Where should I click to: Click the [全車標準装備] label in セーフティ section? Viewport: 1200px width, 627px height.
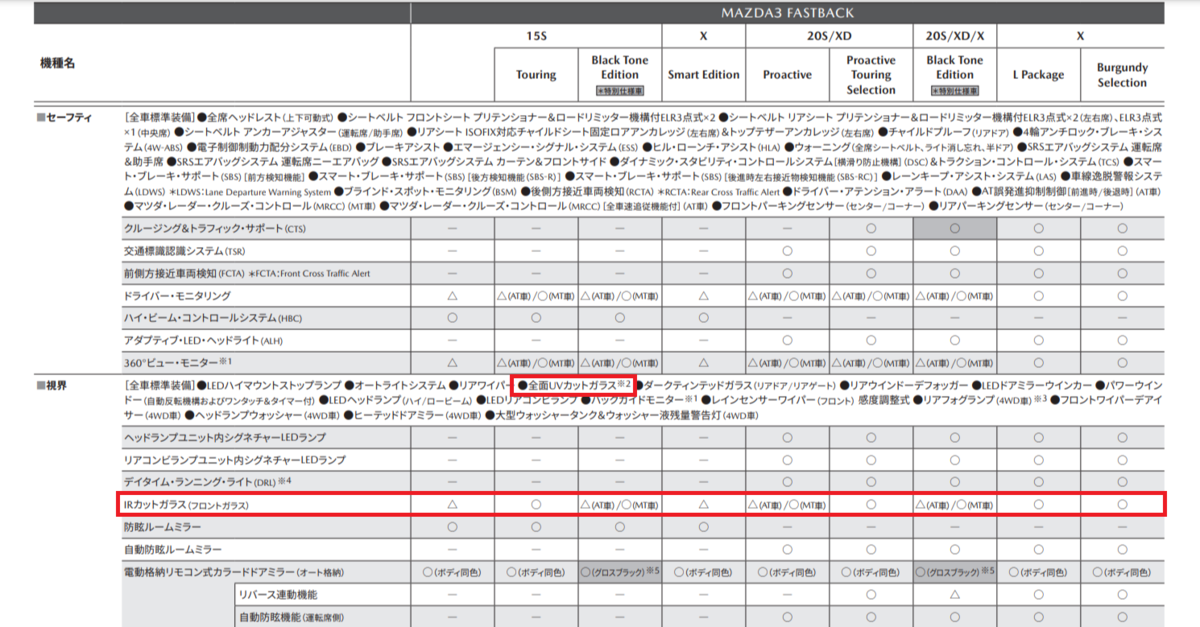point(159,117)
